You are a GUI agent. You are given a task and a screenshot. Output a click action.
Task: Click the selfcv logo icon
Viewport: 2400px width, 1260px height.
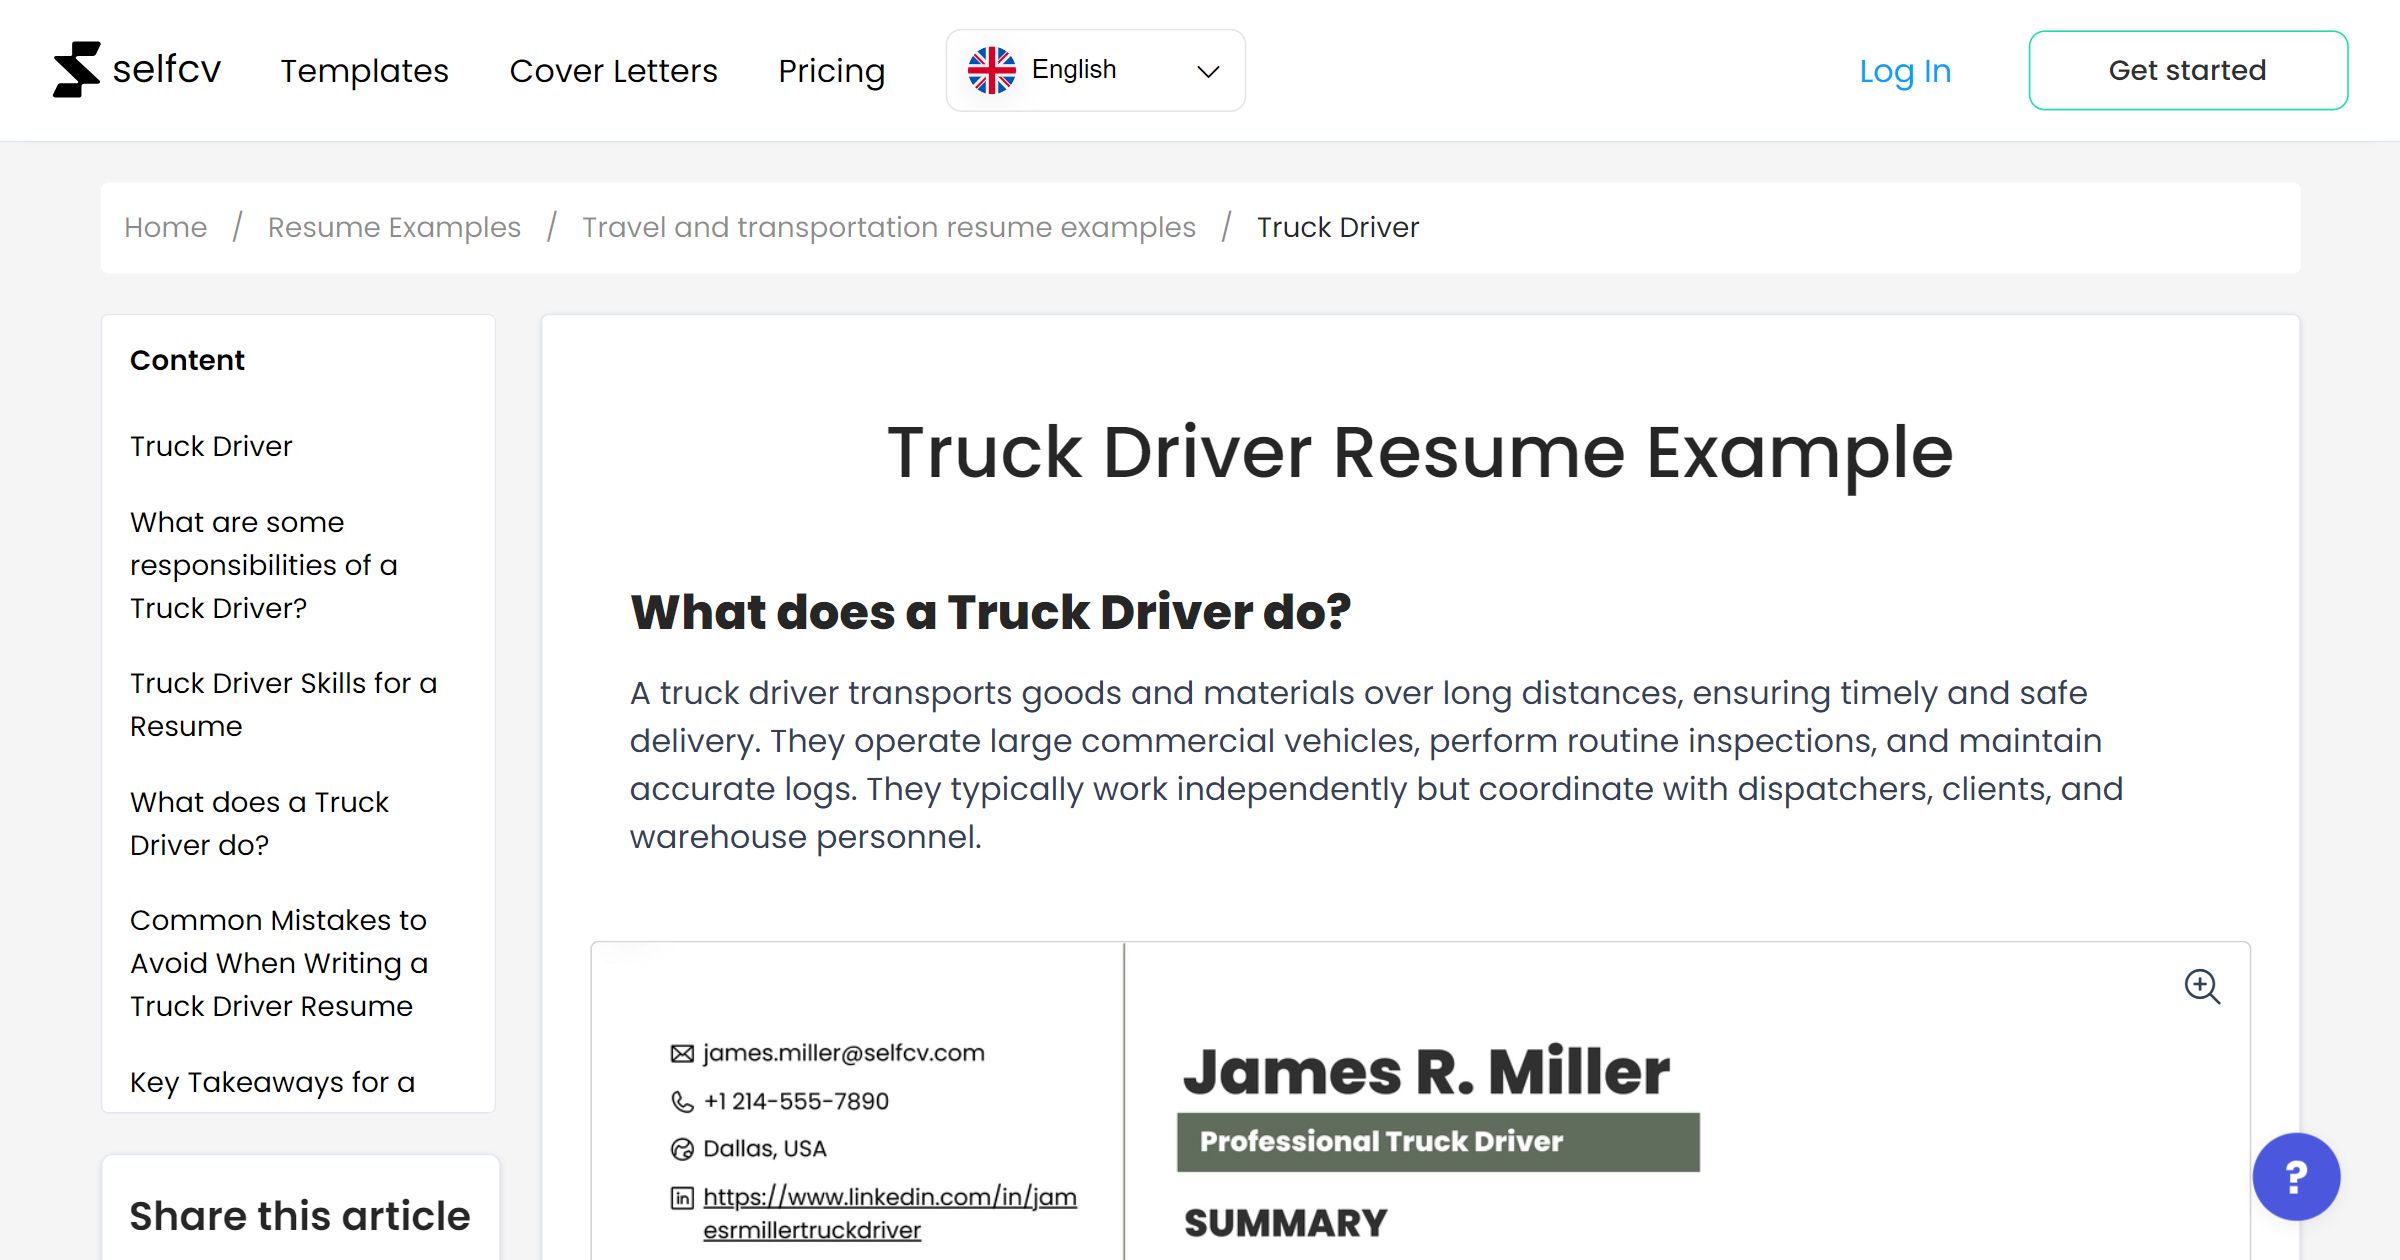(x=77, y=70)
